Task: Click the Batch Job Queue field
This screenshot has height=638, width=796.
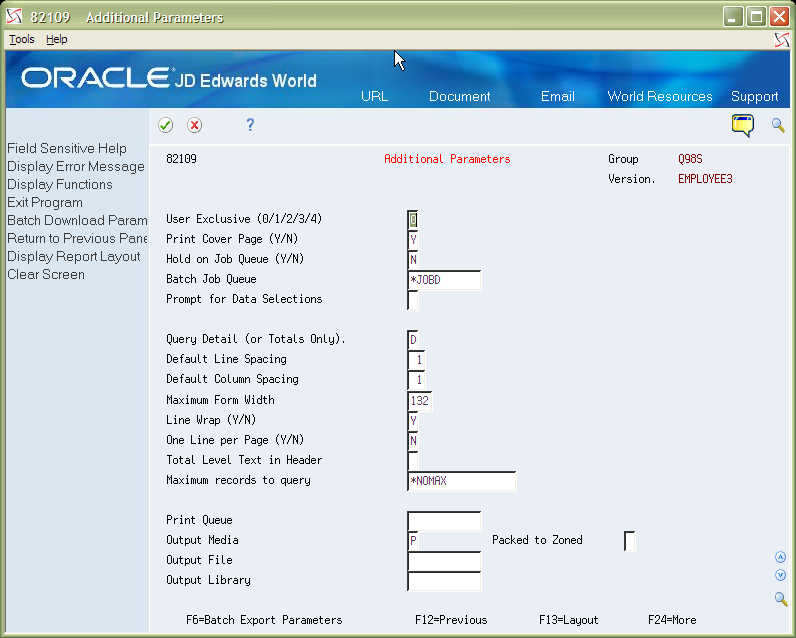Action: click(x=444, y=280)
